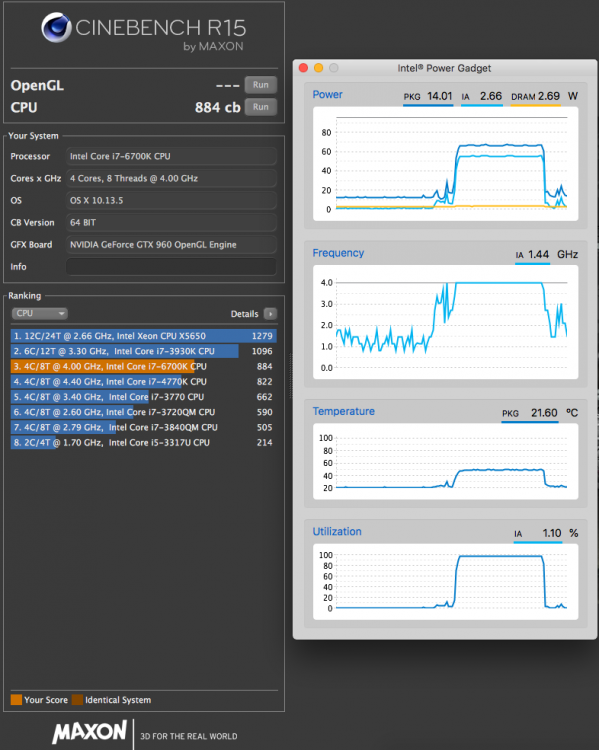Expand ranking Details arrow
The image size is (599, 750).
tap(270, 314)
